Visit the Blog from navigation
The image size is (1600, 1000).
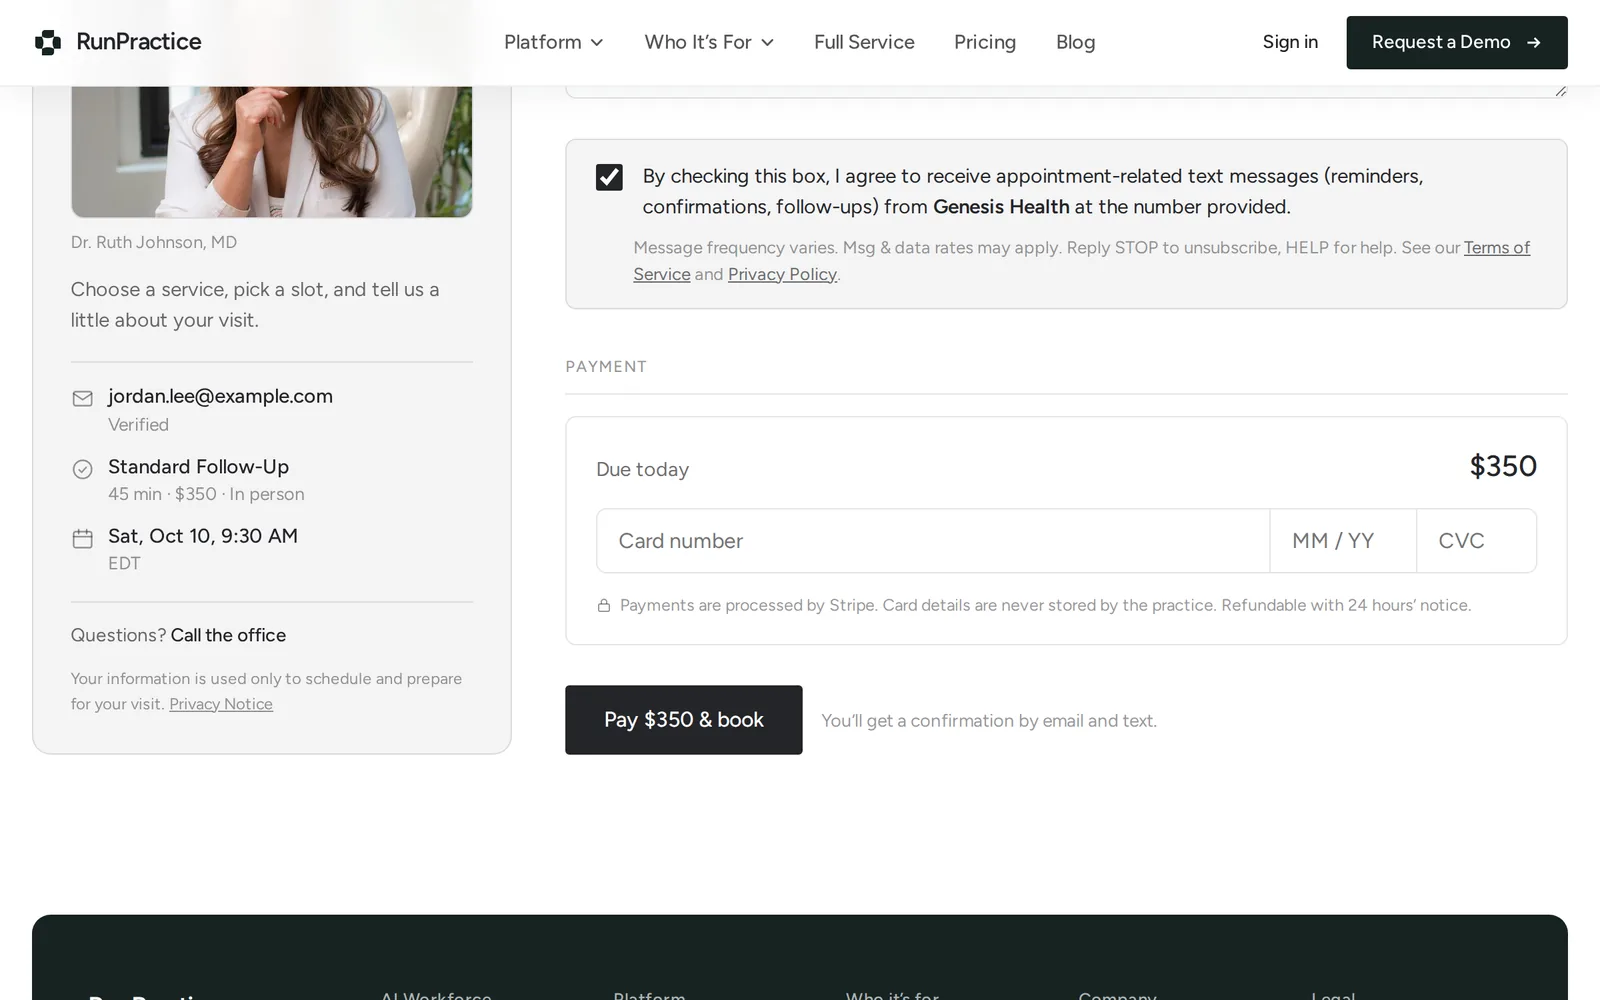[x=1075, y=42]
